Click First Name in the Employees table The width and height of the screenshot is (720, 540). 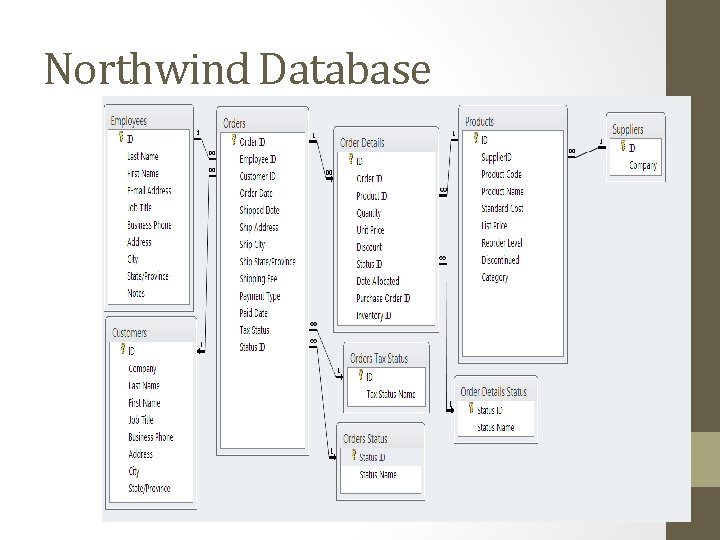click(x=143, y=174)
